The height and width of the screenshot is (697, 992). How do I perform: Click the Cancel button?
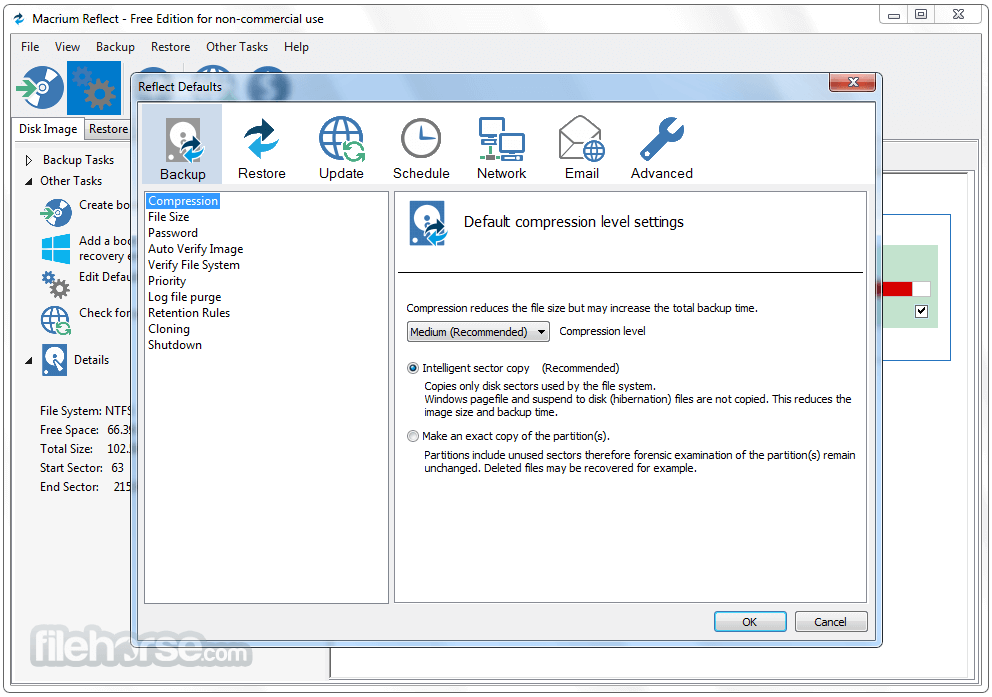point(830,622)
